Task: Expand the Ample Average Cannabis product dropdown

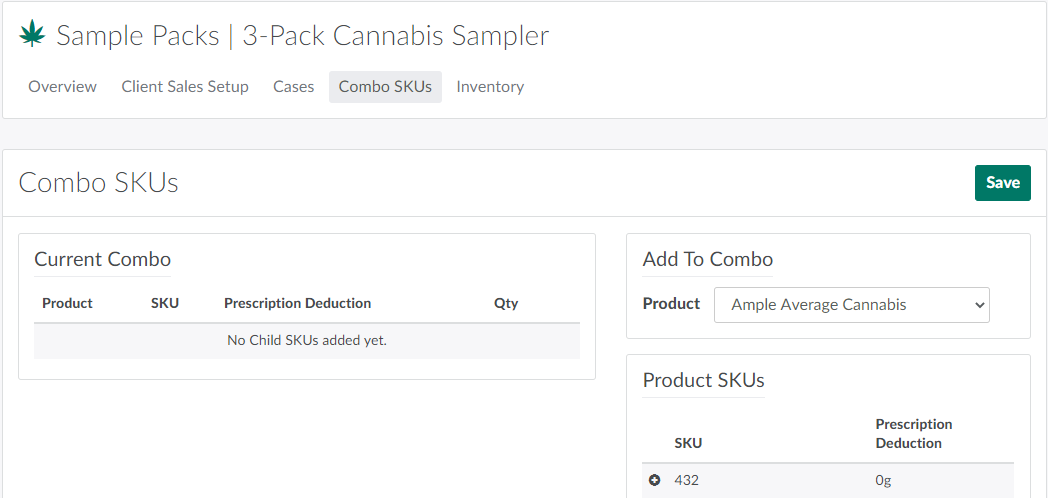Action: [851, 305]
